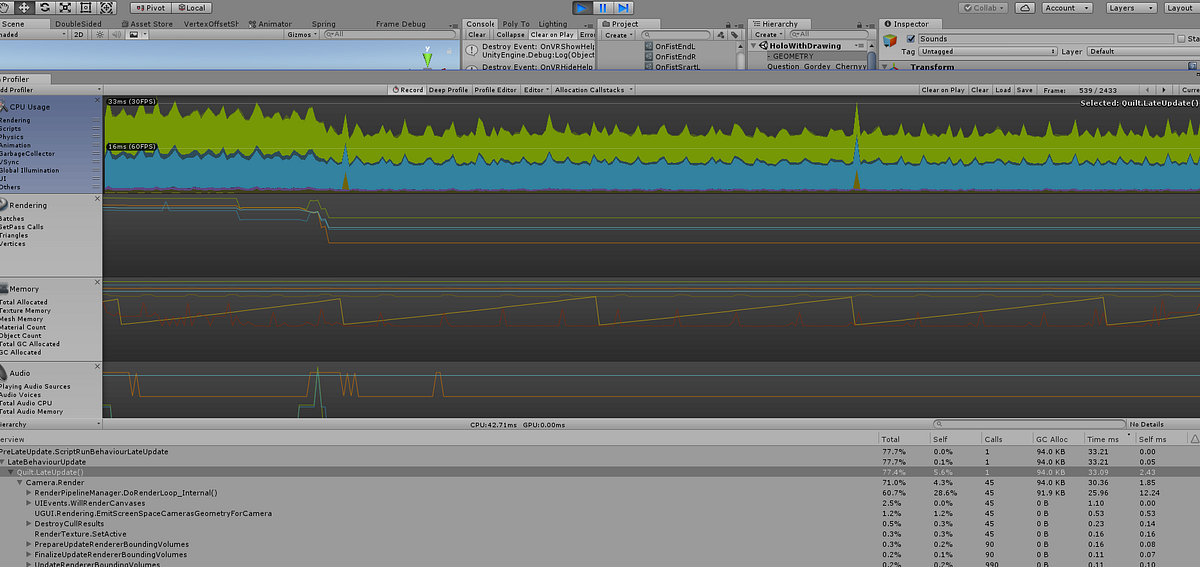Open the profiler Editor target dropdown
Image resolution: width=1200 pixels, height=567 pixels.
[x=536, y=90]
